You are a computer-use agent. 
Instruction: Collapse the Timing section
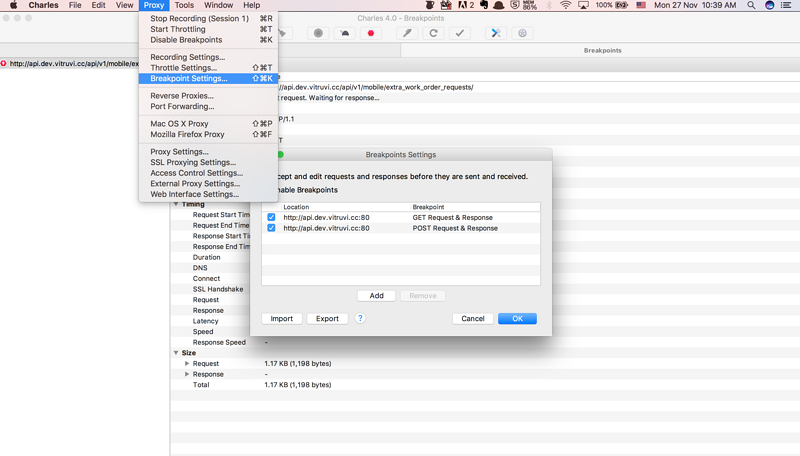[x=176, y=204]
